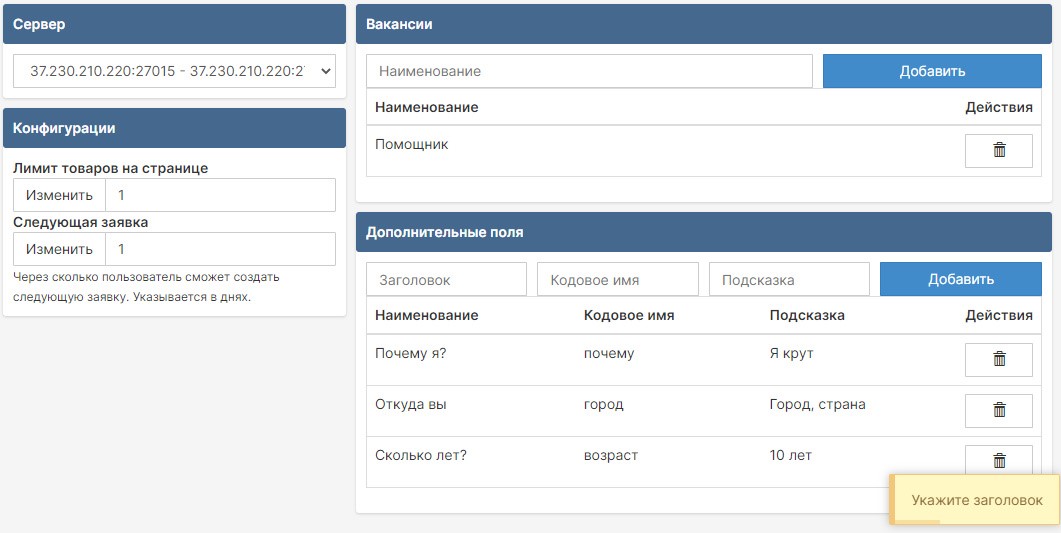1061x533 pixels.
Task: Click Добавить button in Вакансии panel
Action: [x=931, y=71]
